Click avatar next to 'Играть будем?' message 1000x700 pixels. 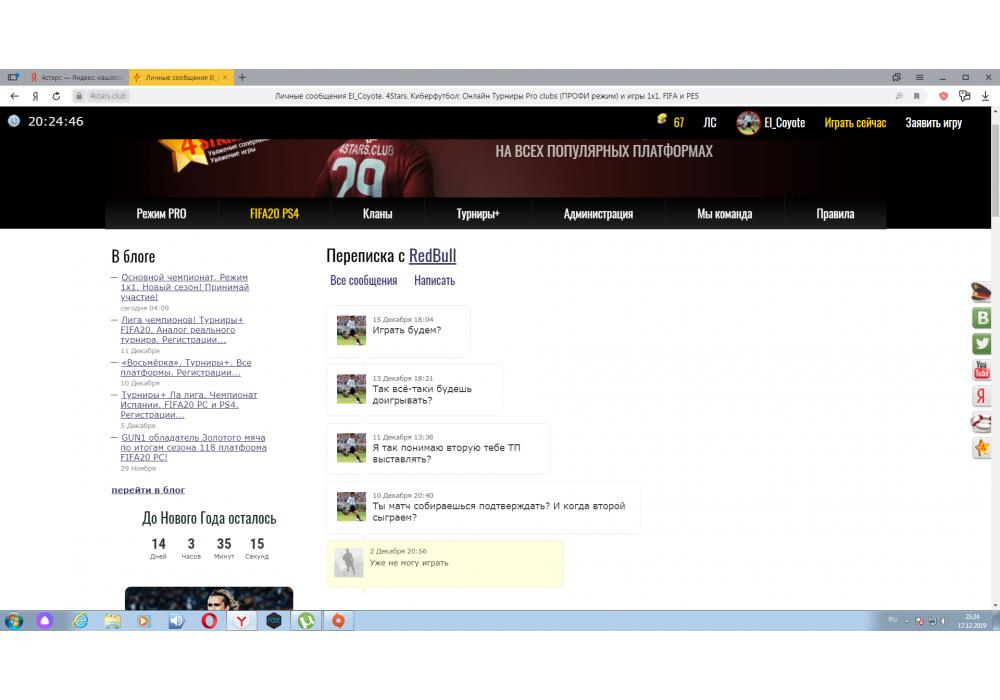(351, 330)
